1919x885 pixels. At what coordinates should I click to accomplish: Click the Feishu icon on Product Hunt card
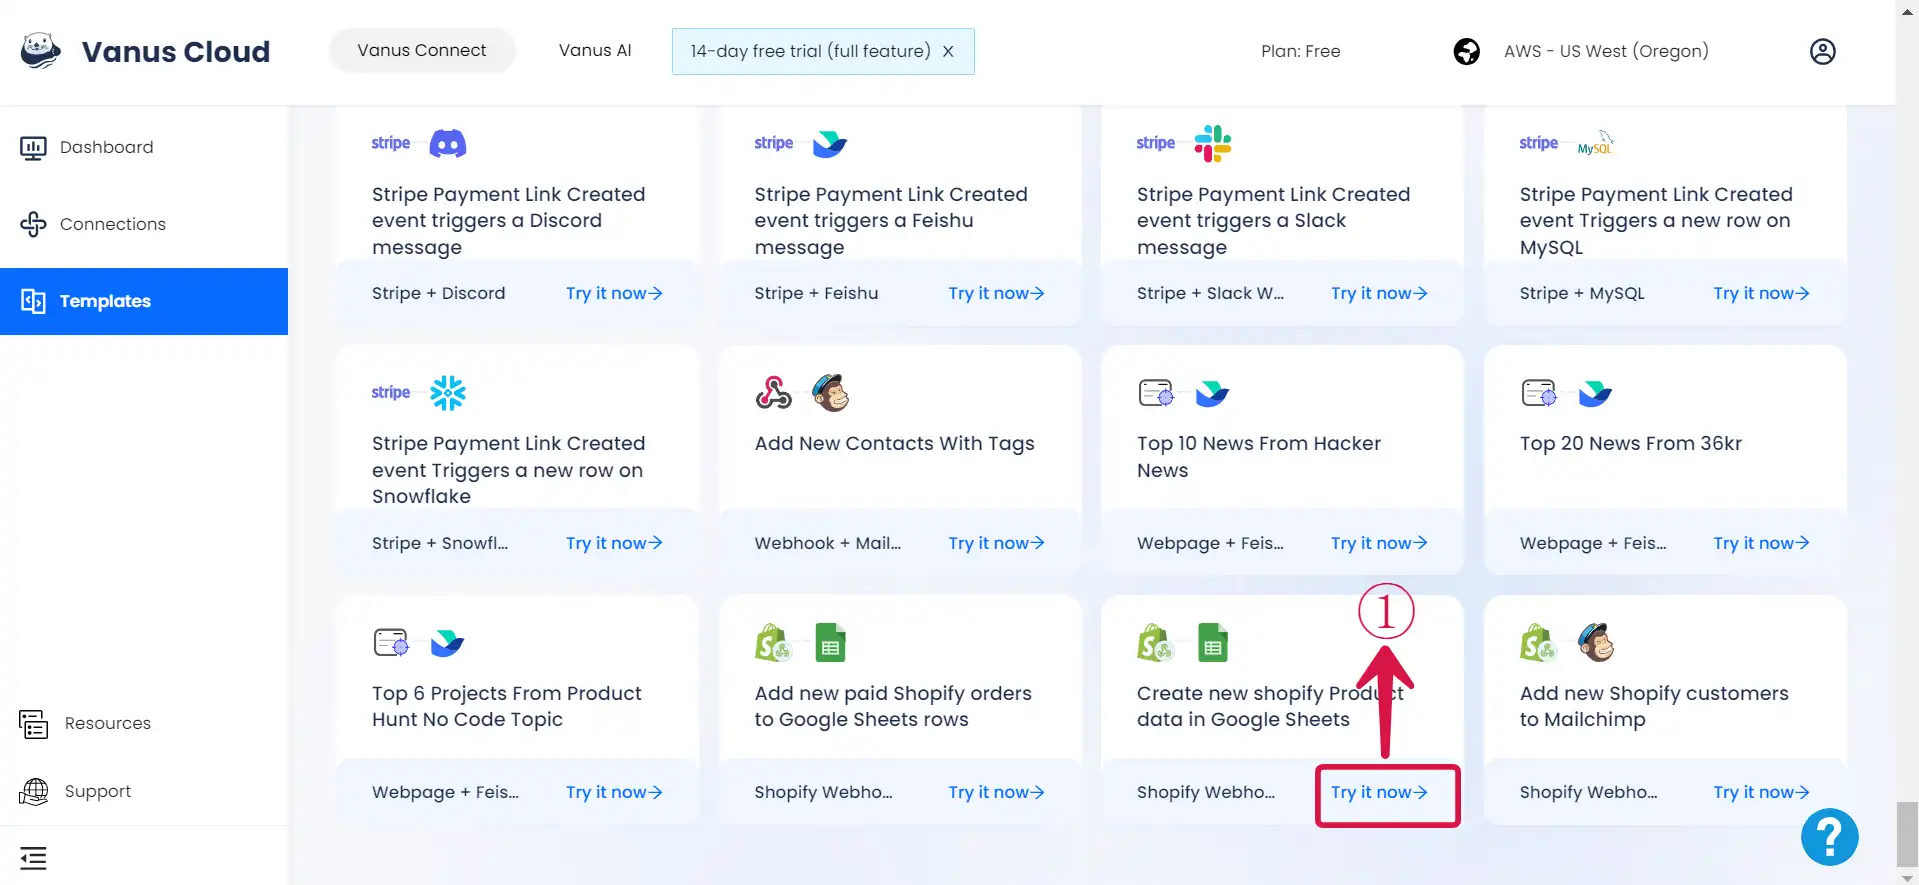pyautogui.click(x=447, y=643)
